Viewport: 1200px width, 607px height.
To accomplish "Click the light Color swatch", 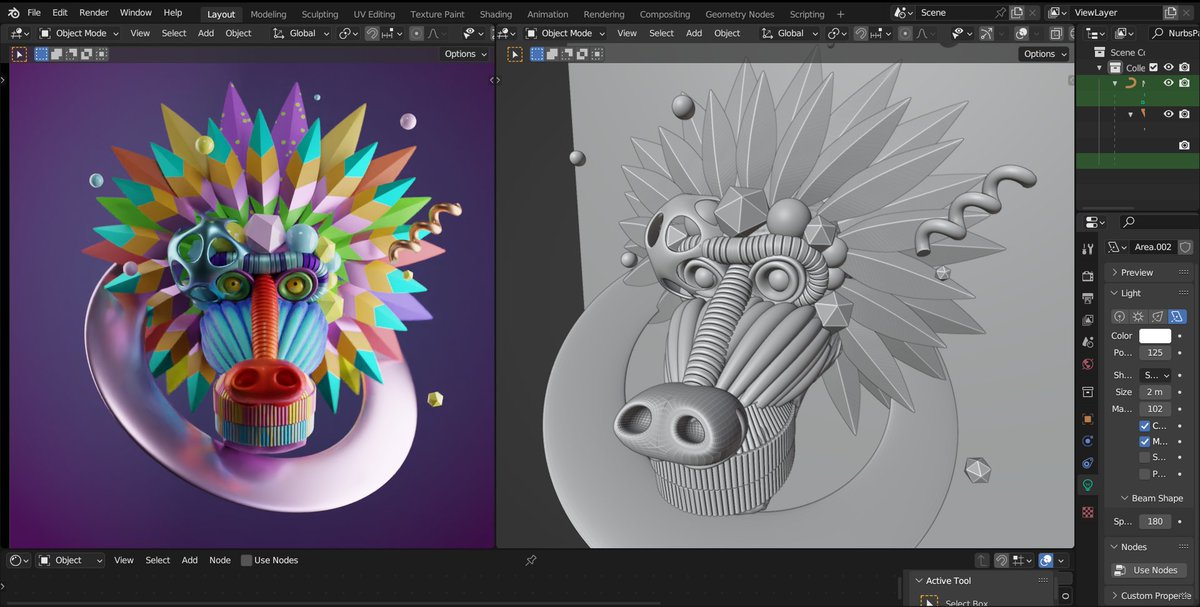I will pos(1155,336).
